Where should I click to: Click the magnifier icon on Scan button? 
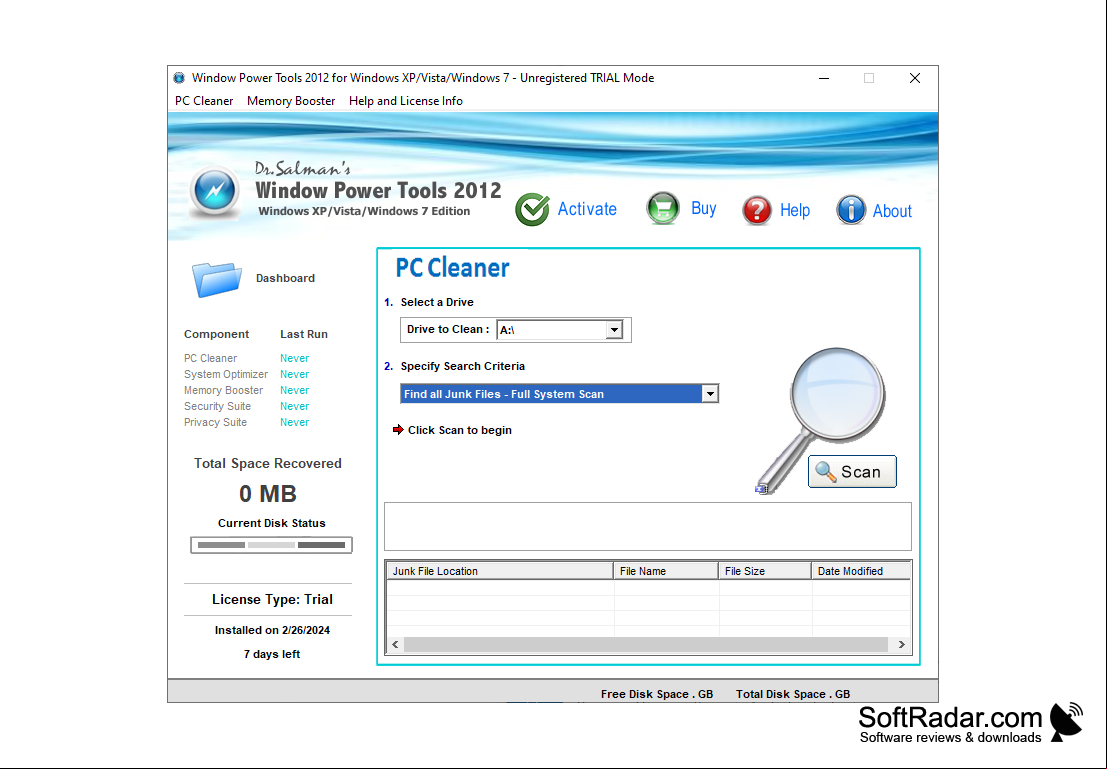point(825,471)
